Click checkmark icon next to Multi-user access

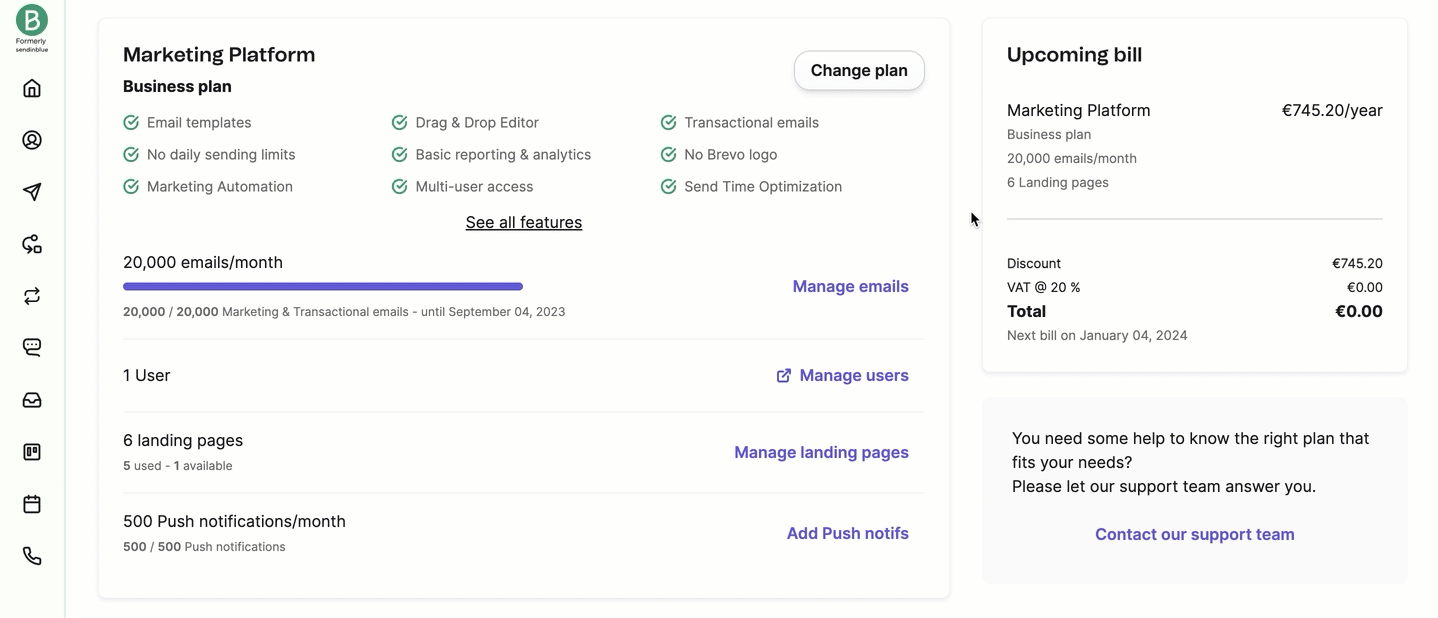pos(400,187)
